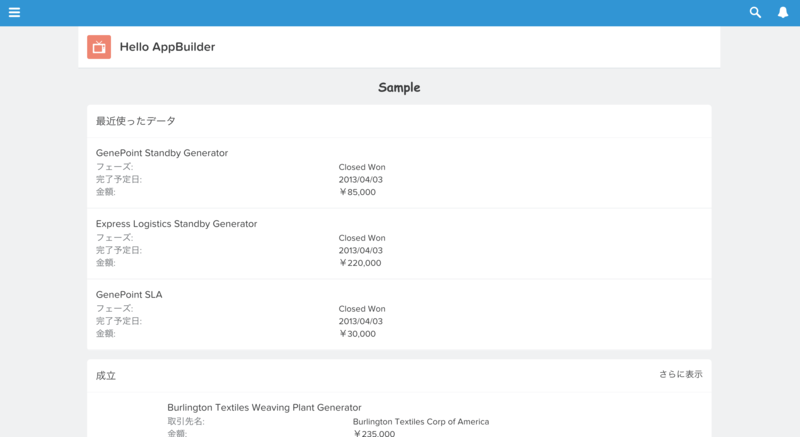Open the GenePoint Standby Generator record

pyautogui.click(x=162, y=153)
